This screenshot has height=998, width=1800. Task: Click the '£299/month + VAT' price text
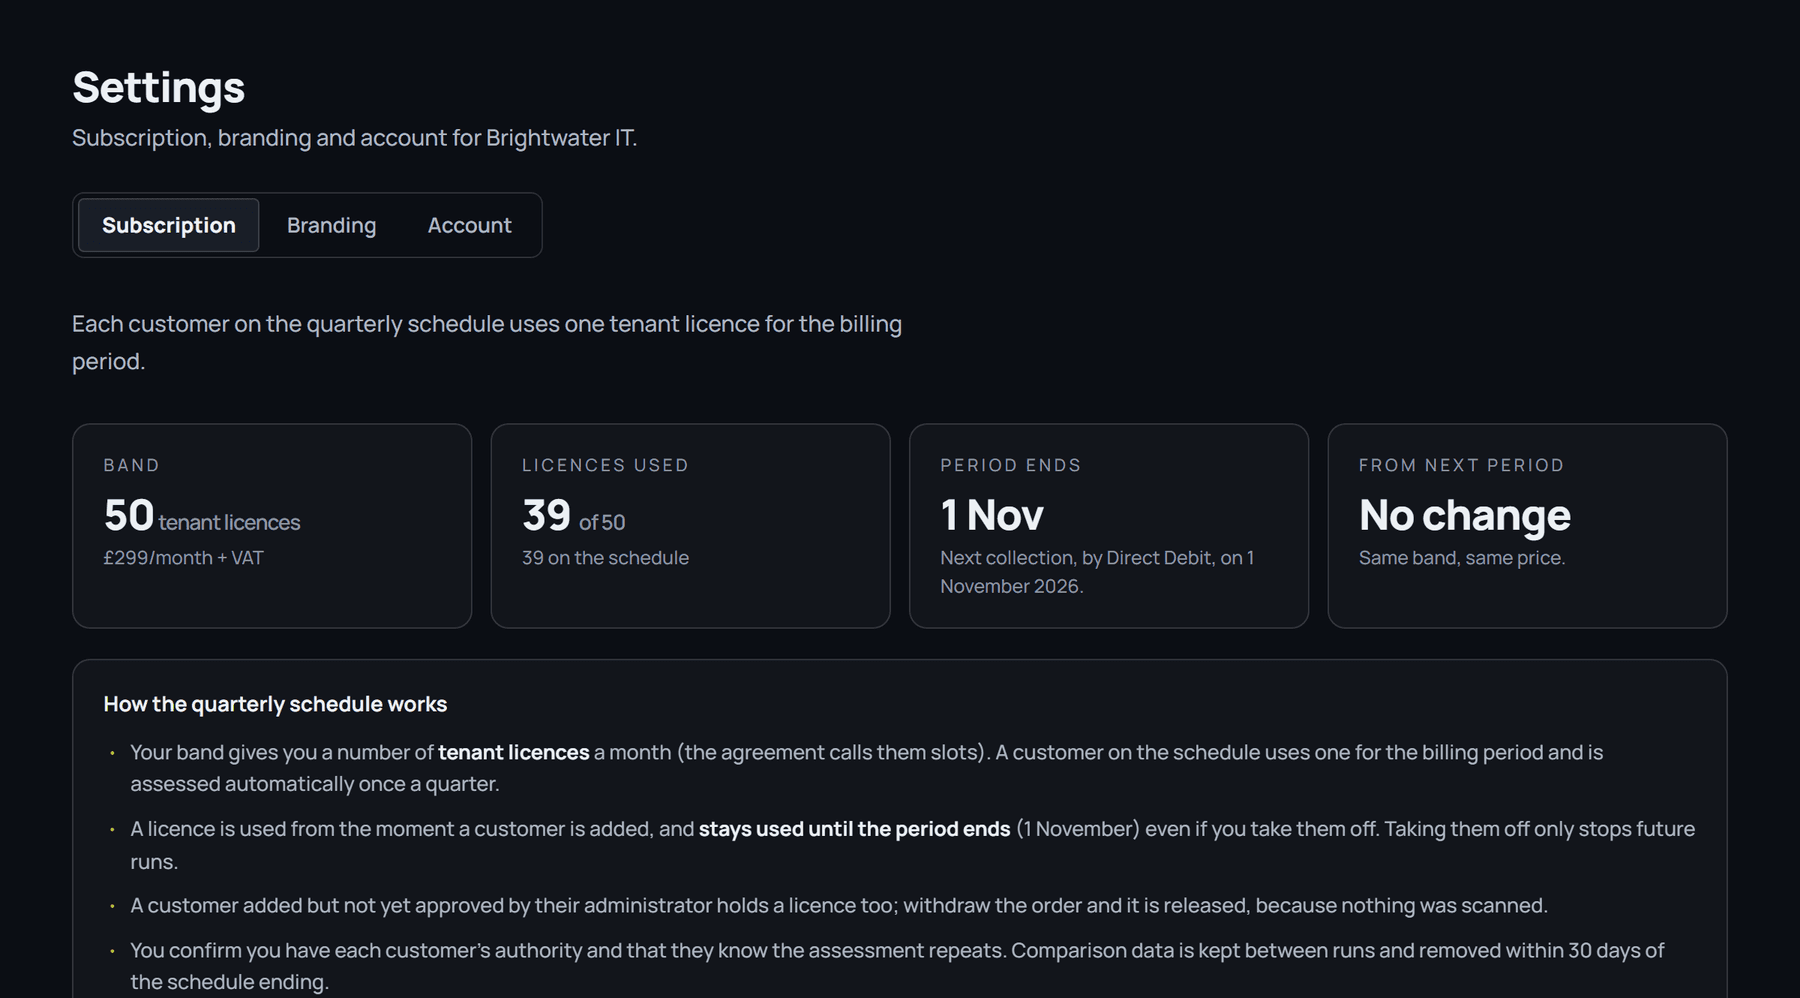click(x=183, y=558)
